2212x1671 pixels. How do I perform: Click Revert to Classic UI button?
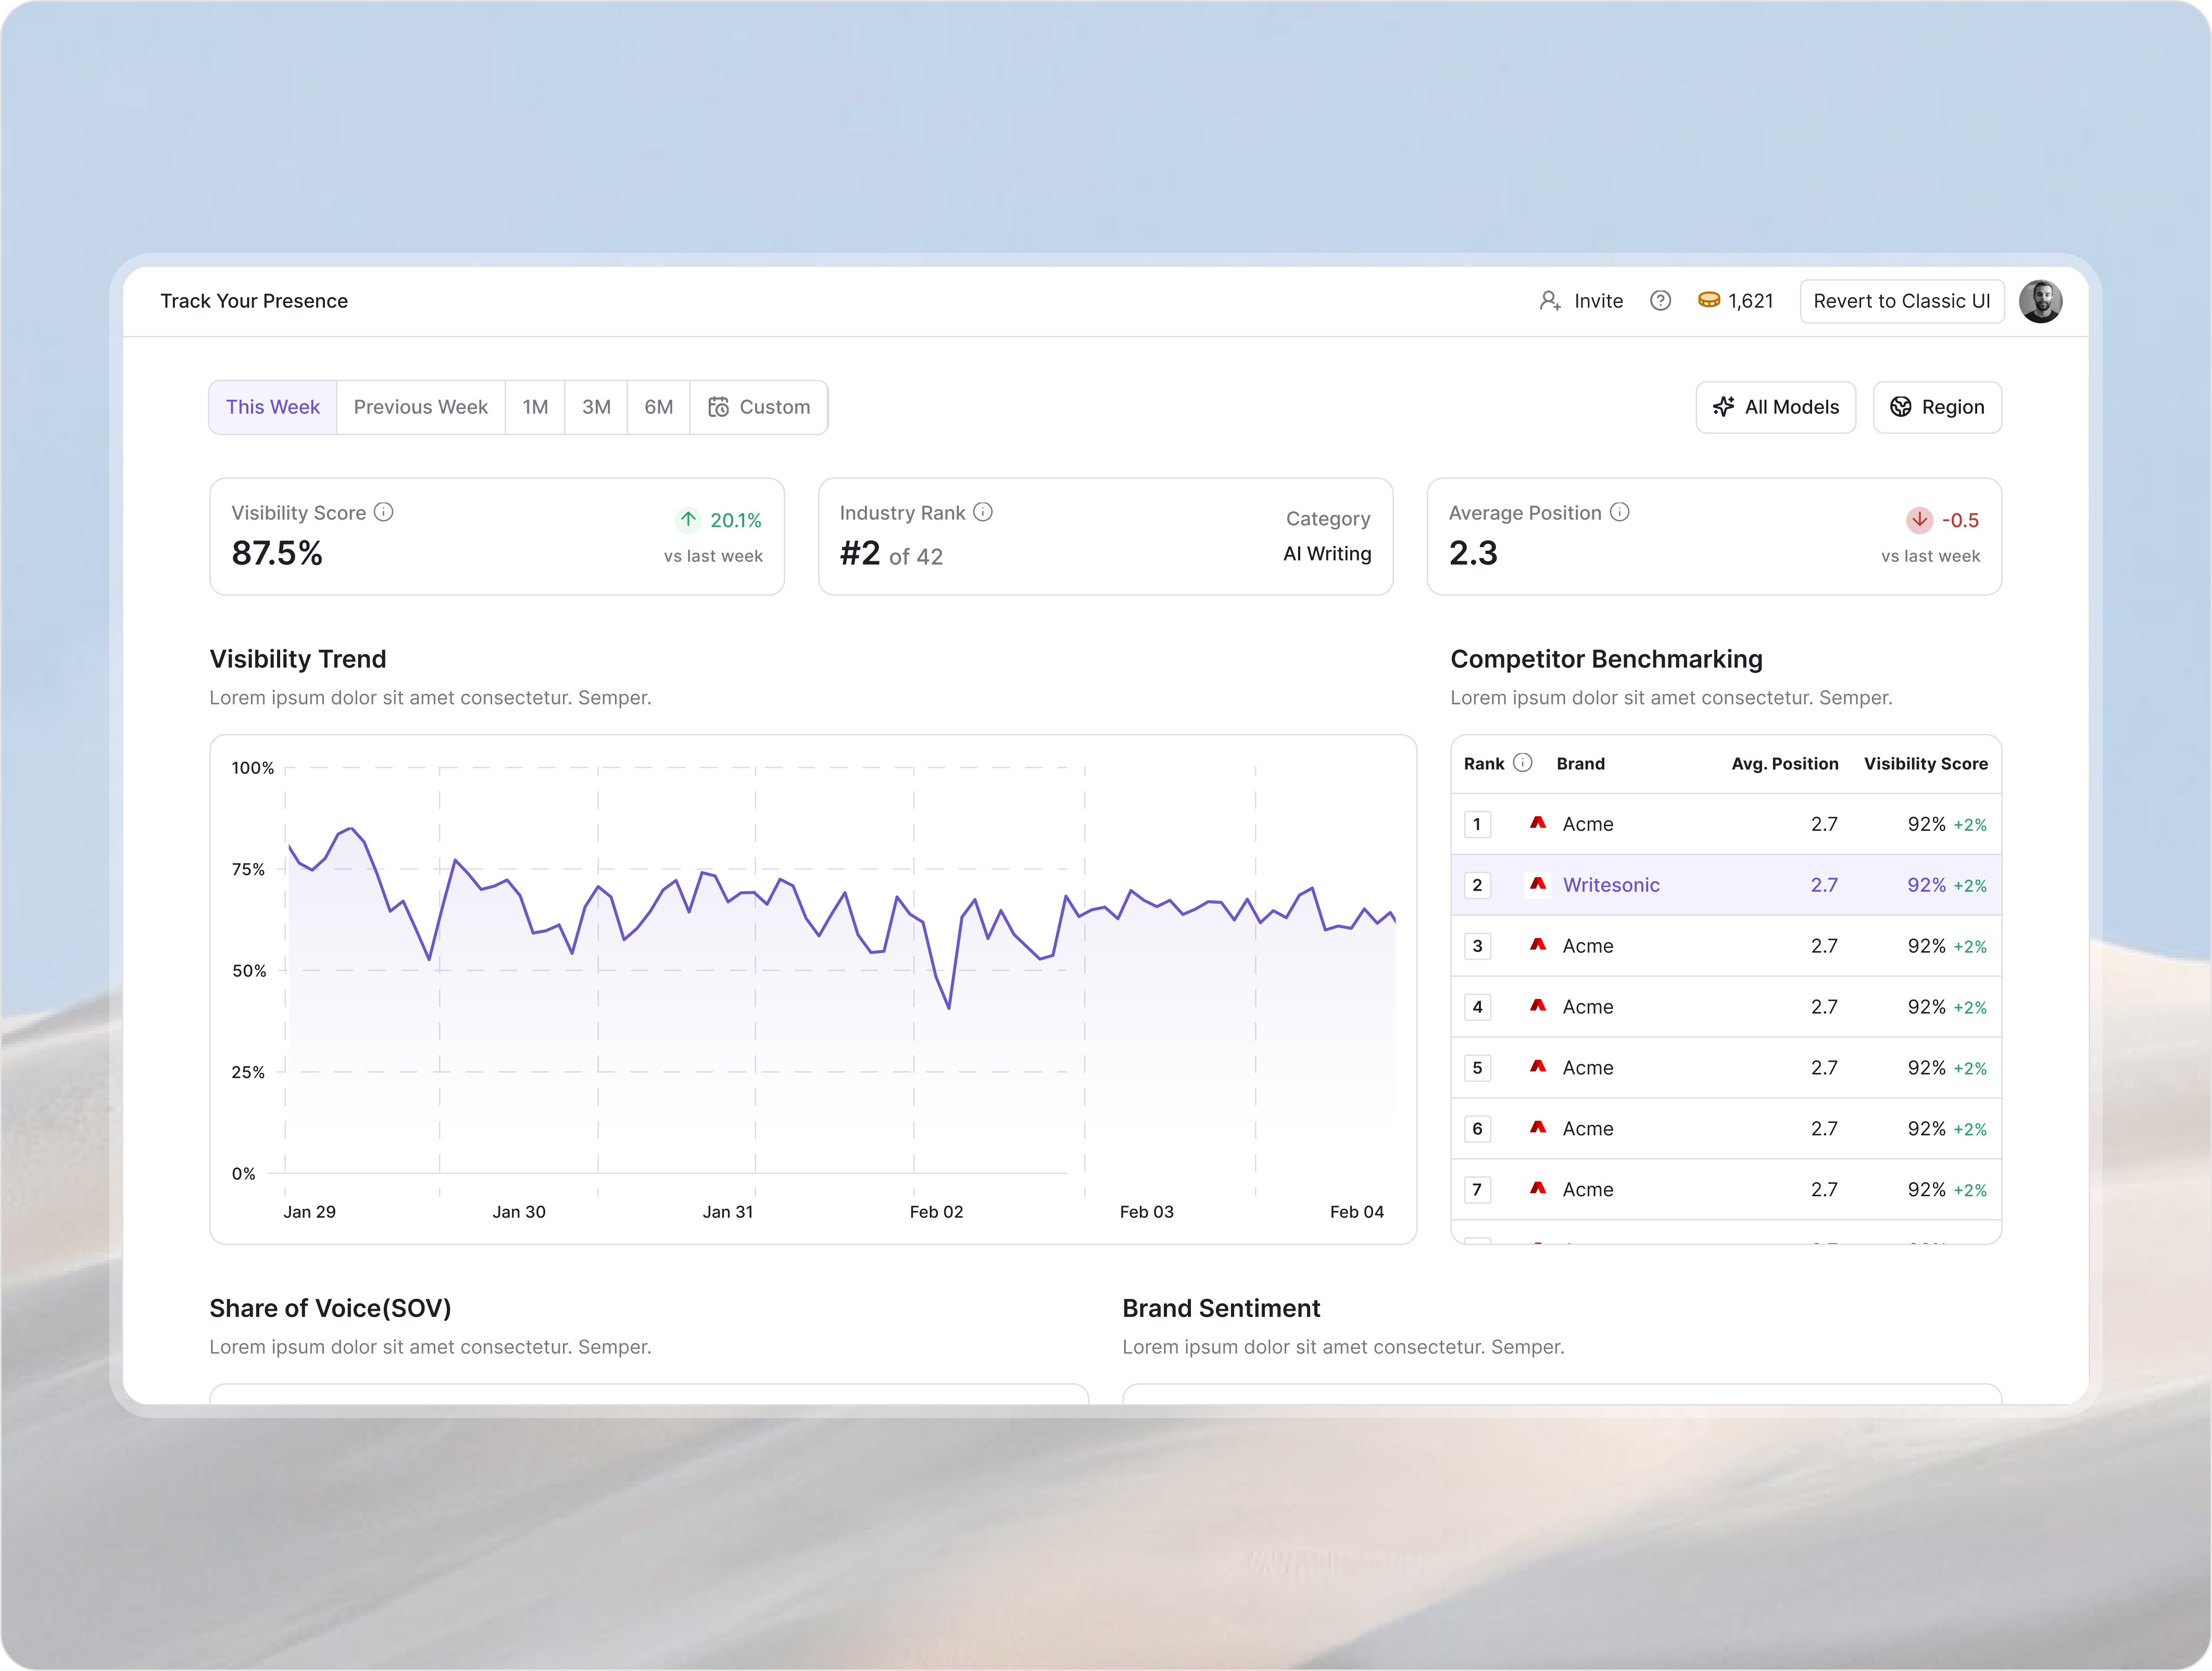[1901, 301]
